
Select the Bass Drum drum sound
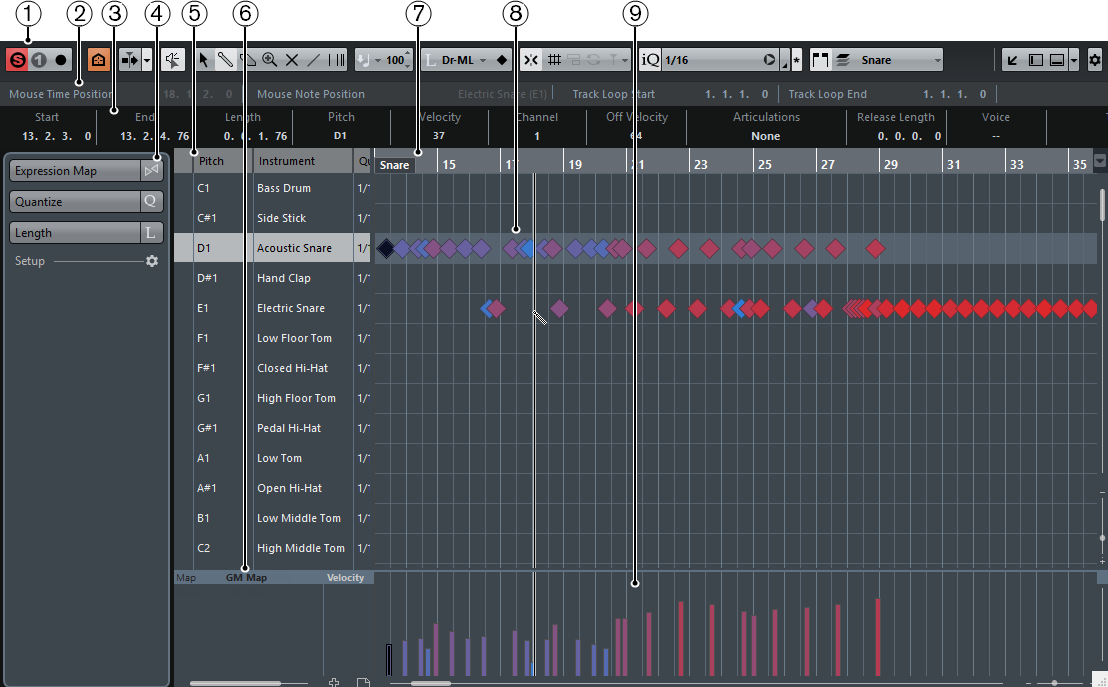coord(284,188)
